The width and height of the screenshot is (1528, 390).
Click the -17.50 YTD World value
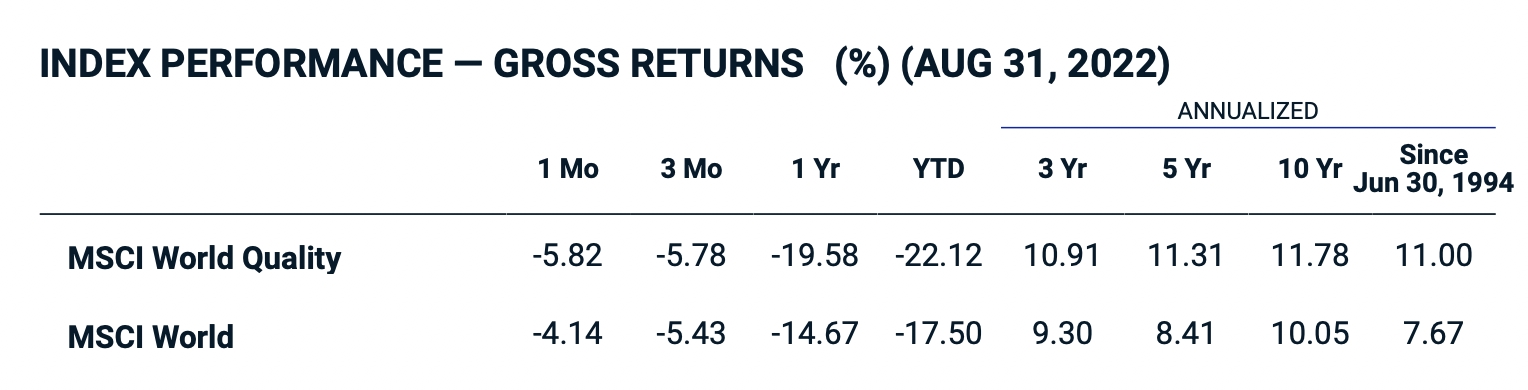coord(938,332)
